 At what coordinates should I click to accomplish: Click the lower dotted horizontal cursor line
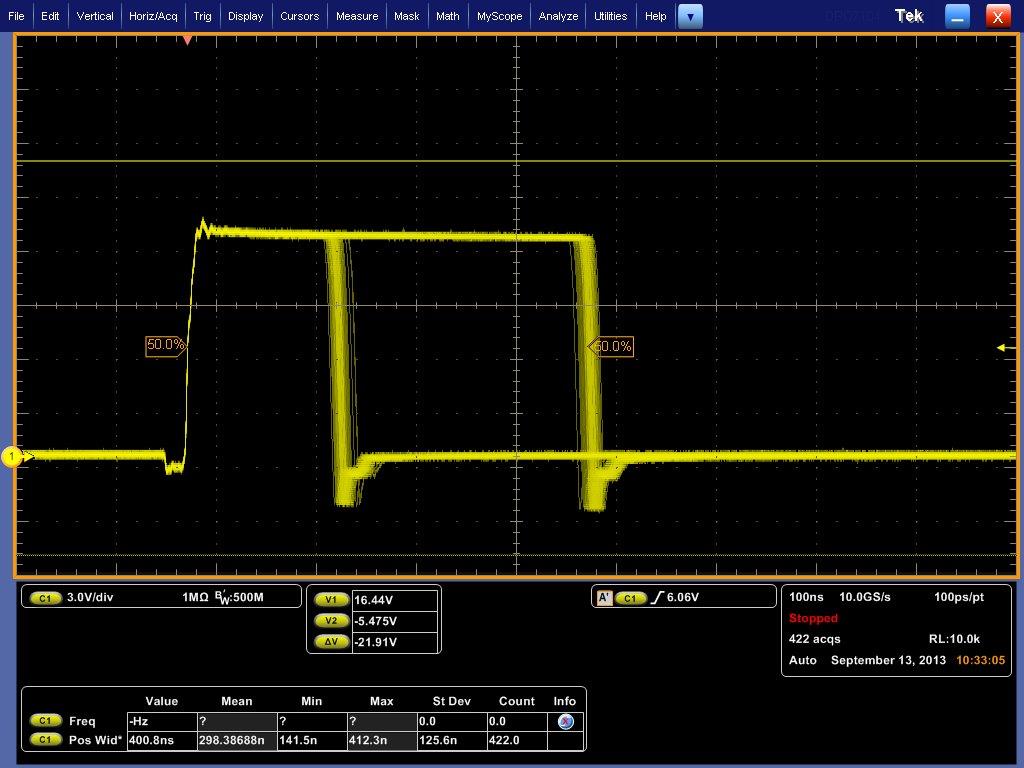[516, 555]
